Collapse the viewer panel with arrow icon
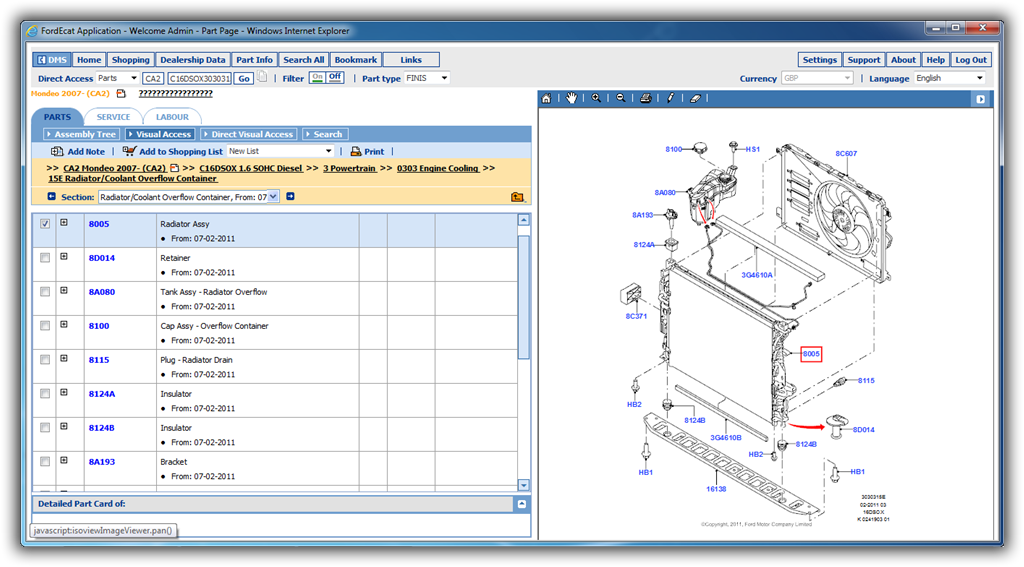The image size is (1024, 567). (980, 99)
